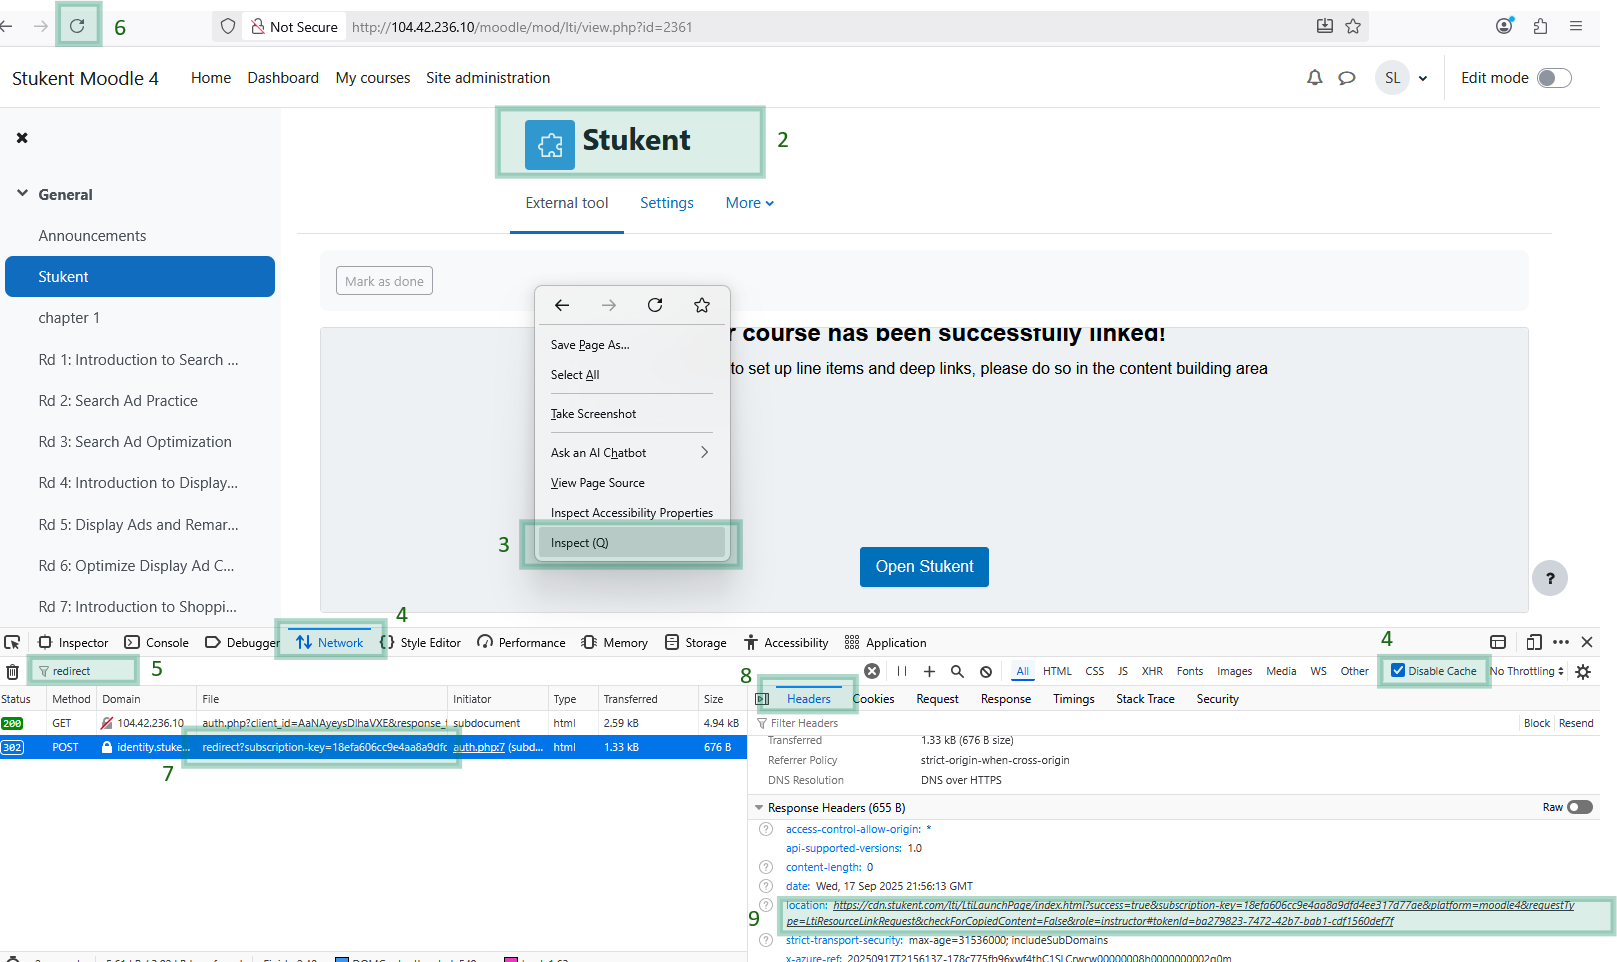Open the Firefox hamburger menu
The height and width of the screenshot is (962, 1617).
(1576, 26)
